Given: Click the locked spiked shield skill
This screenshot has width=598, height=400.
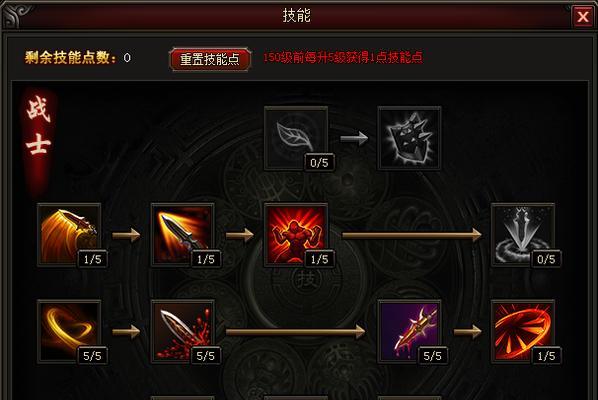Looking at the screenshot, I should [409, 138].
